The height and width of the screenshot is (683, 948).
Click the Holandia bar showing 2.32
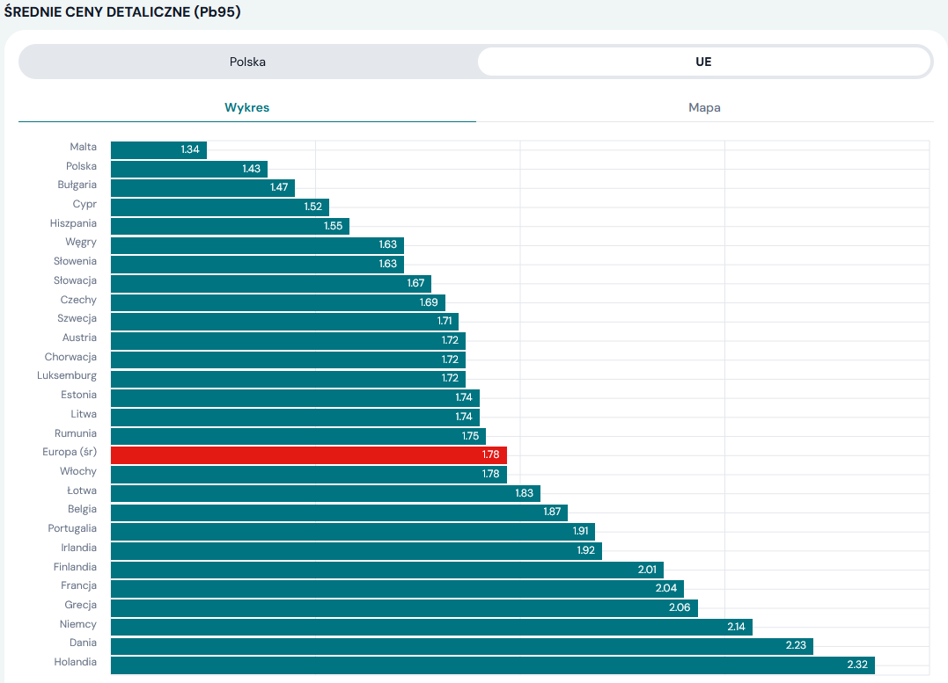coord(493,665)
